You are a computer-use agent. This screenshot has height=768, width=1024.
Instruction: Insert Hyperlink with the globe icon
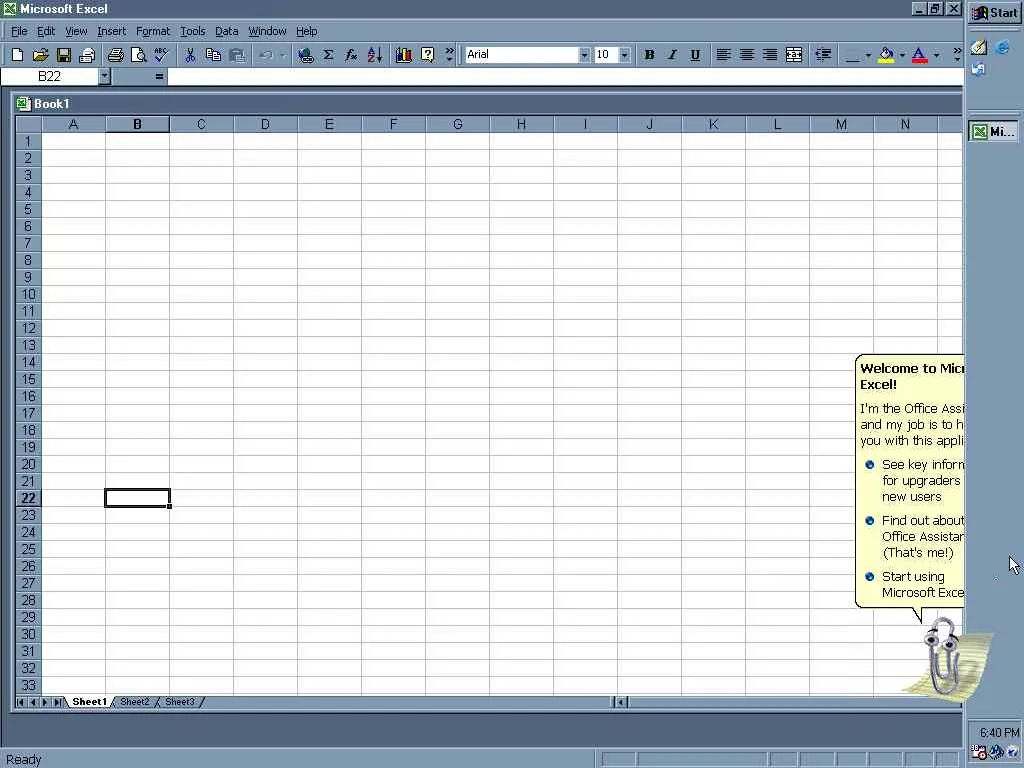click(x=305, y=55)
